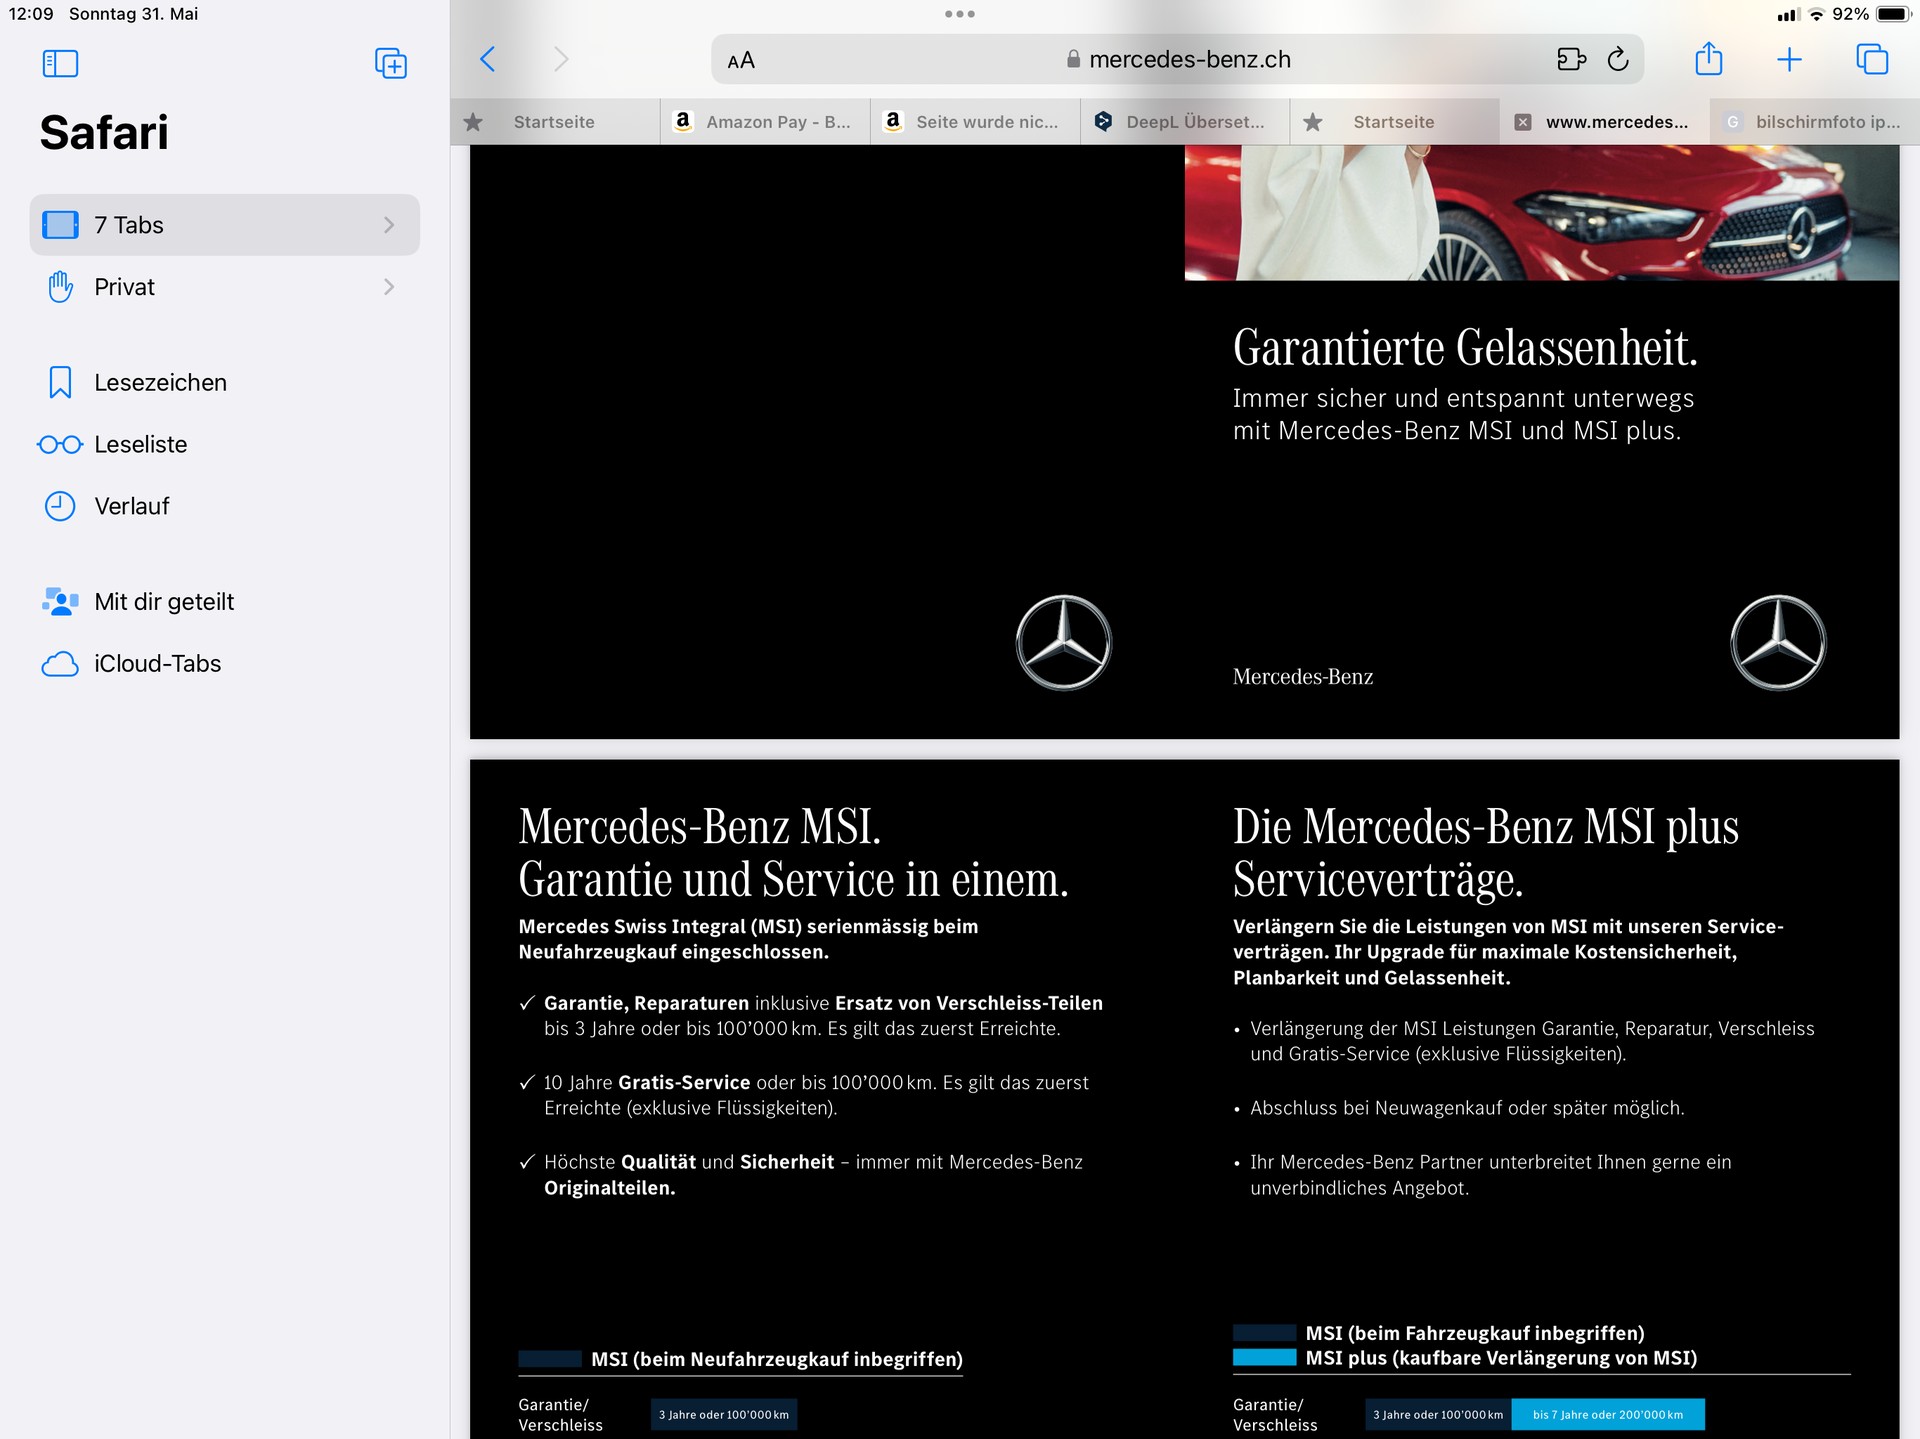This screenshot has height=1439, width=1920.
Task: Expand the 7 Tabs chevron
Action: 389,225
